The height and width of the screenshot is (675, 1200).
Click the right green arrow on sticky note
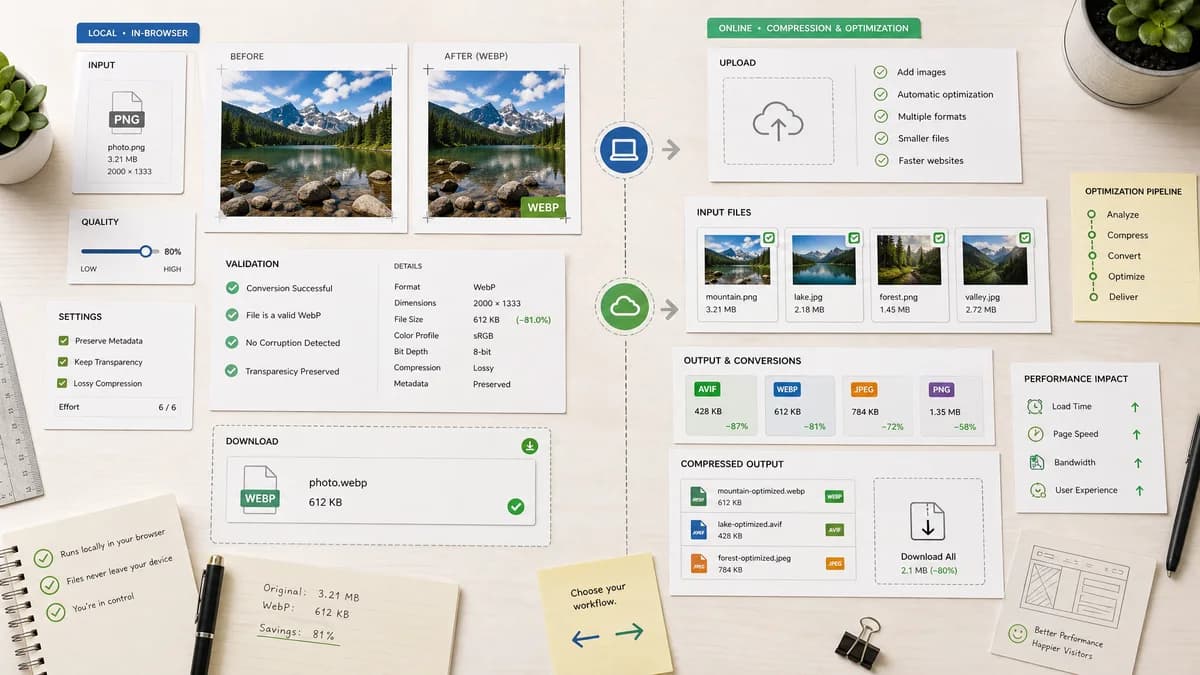629,632
